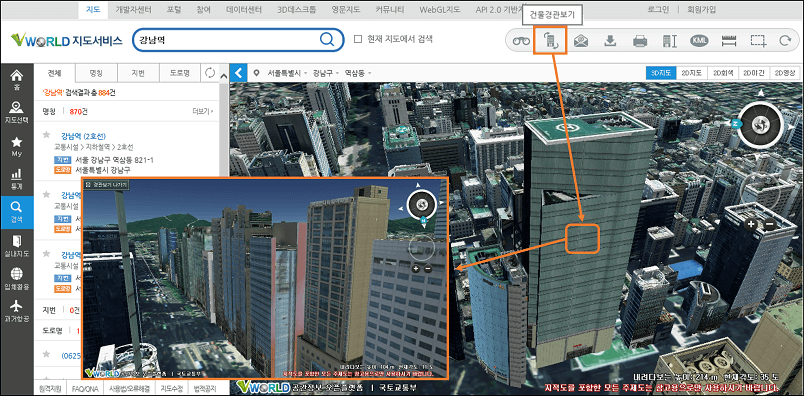
Task: Zoom out with main map minus button
Action: click(x=769, y=224)
